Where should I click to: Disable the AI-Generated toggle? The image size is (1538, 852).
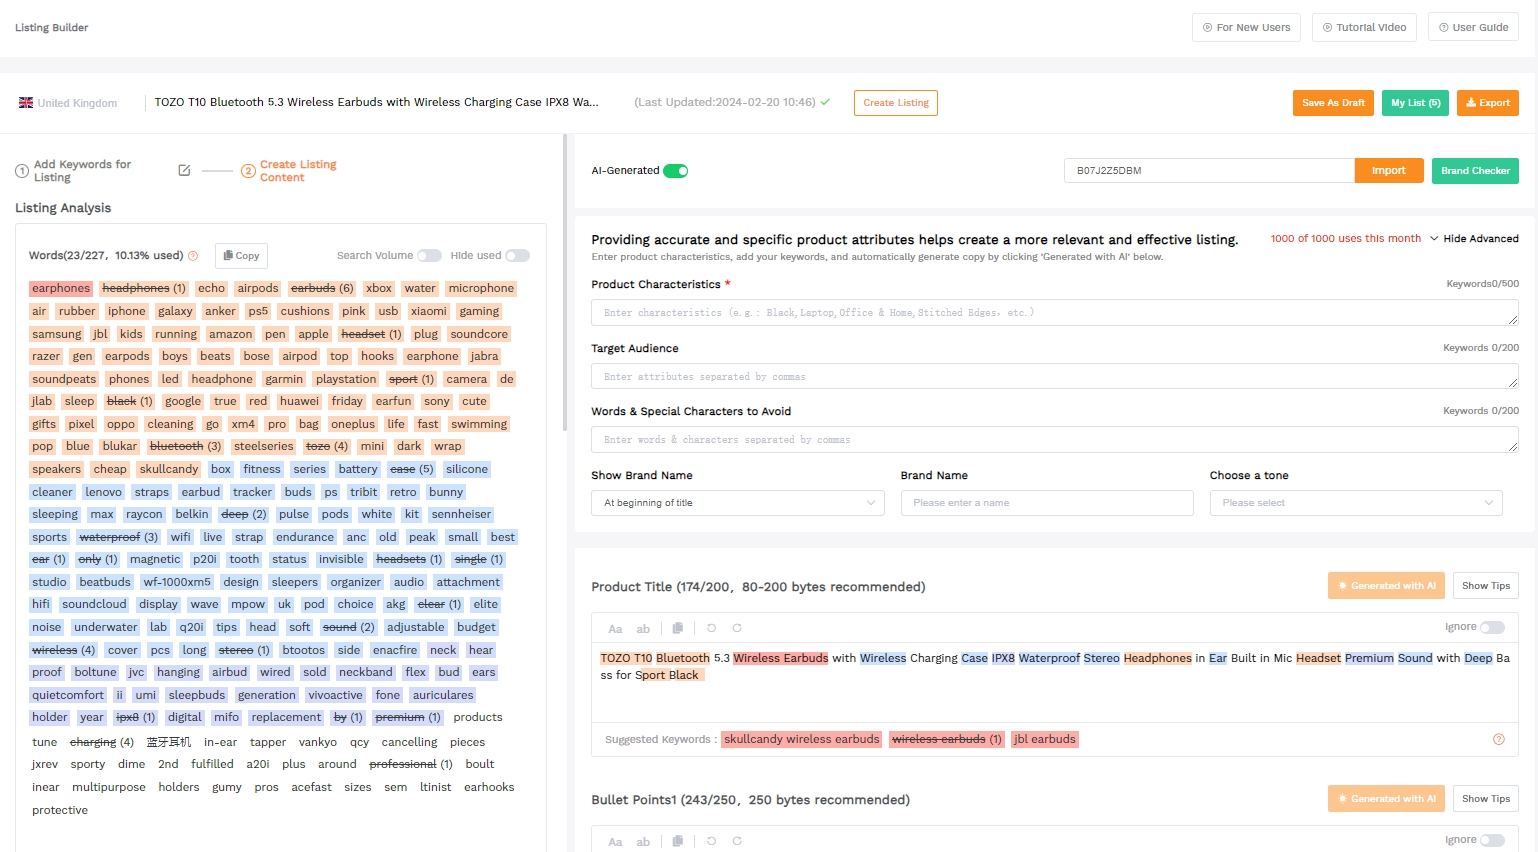point(675,170)
